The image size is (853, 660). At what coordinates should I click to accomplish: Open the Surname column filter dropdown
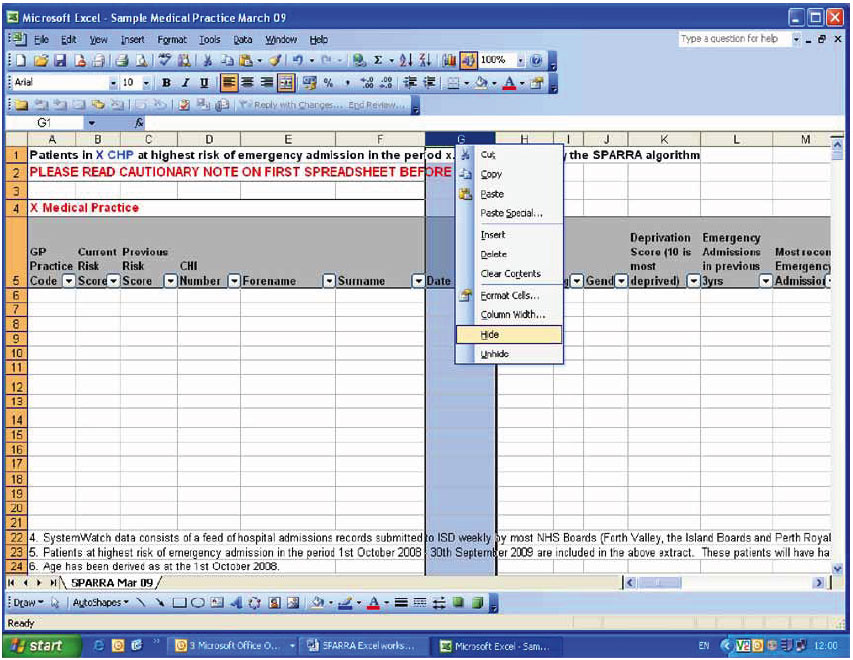tap(418, 281)
